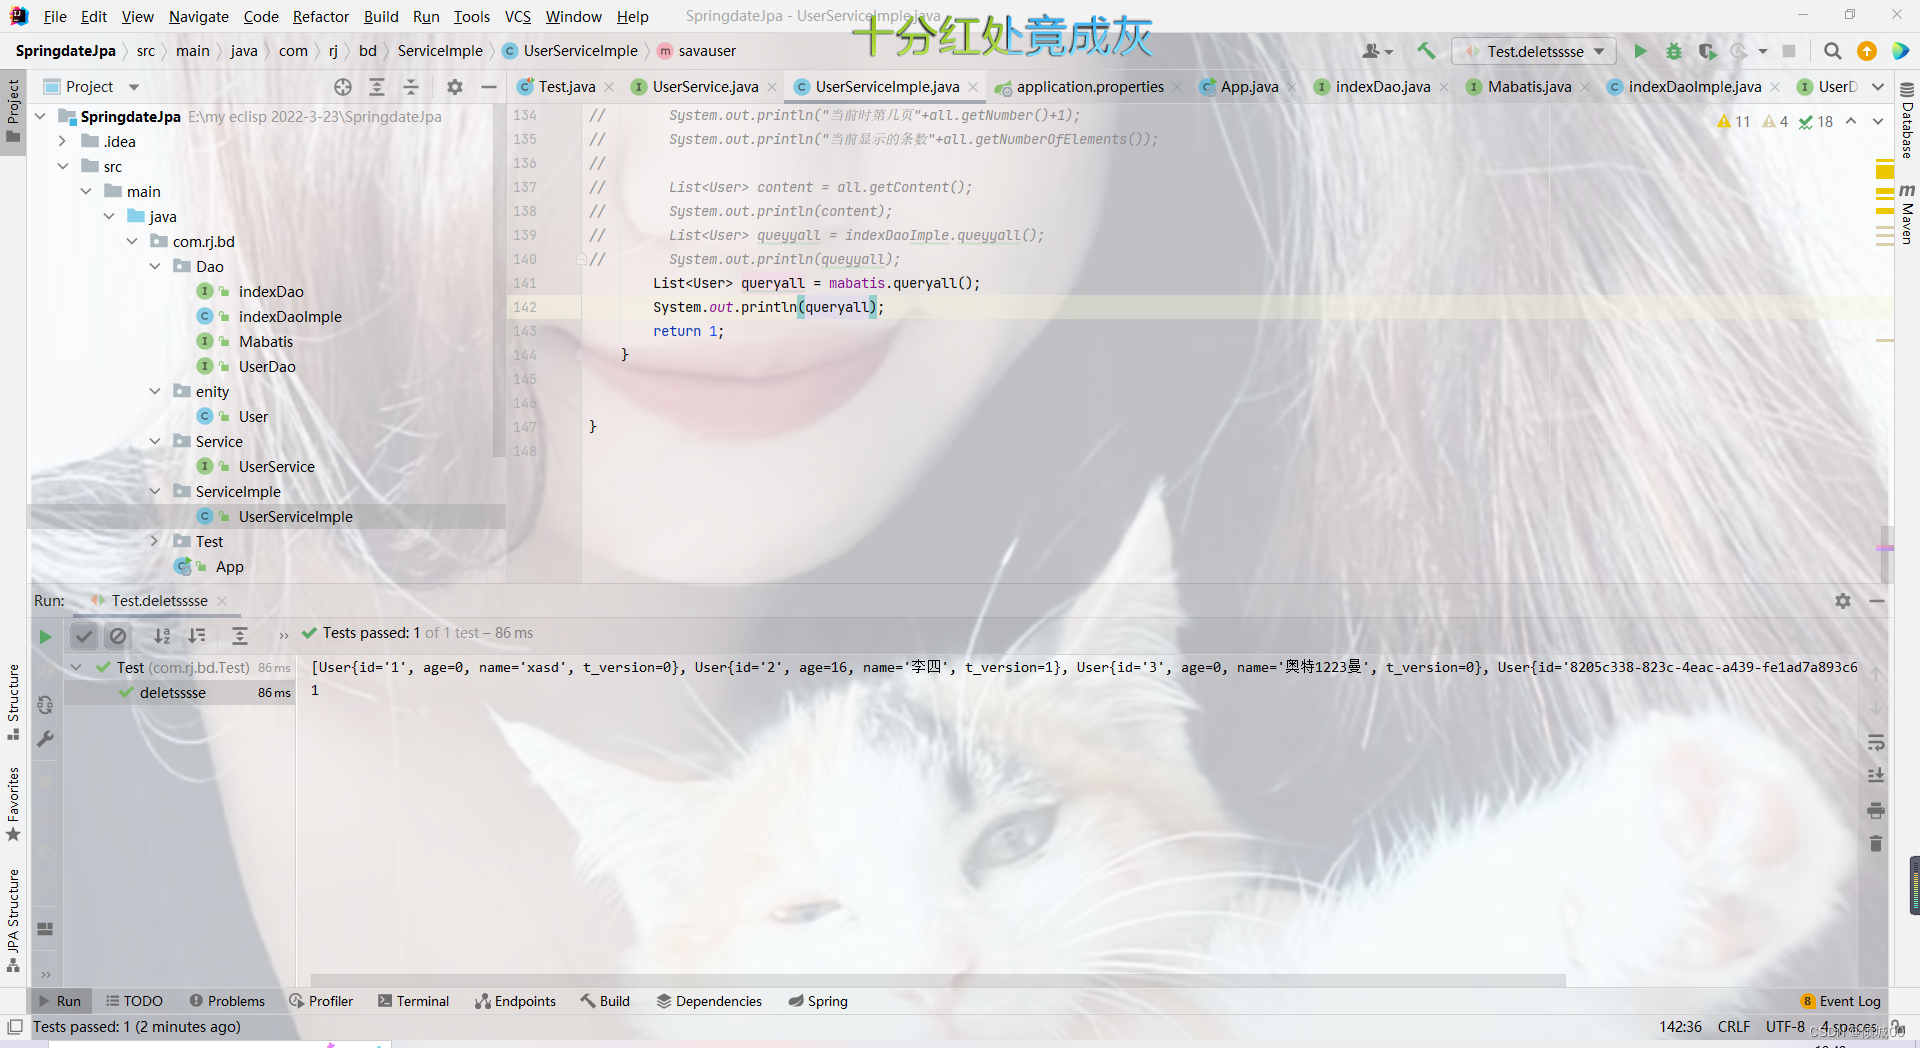This screenshot has height=1048, width=1920.
Task: Toggle the Favorites tool window stripe
Action: [x=13, y=804]
